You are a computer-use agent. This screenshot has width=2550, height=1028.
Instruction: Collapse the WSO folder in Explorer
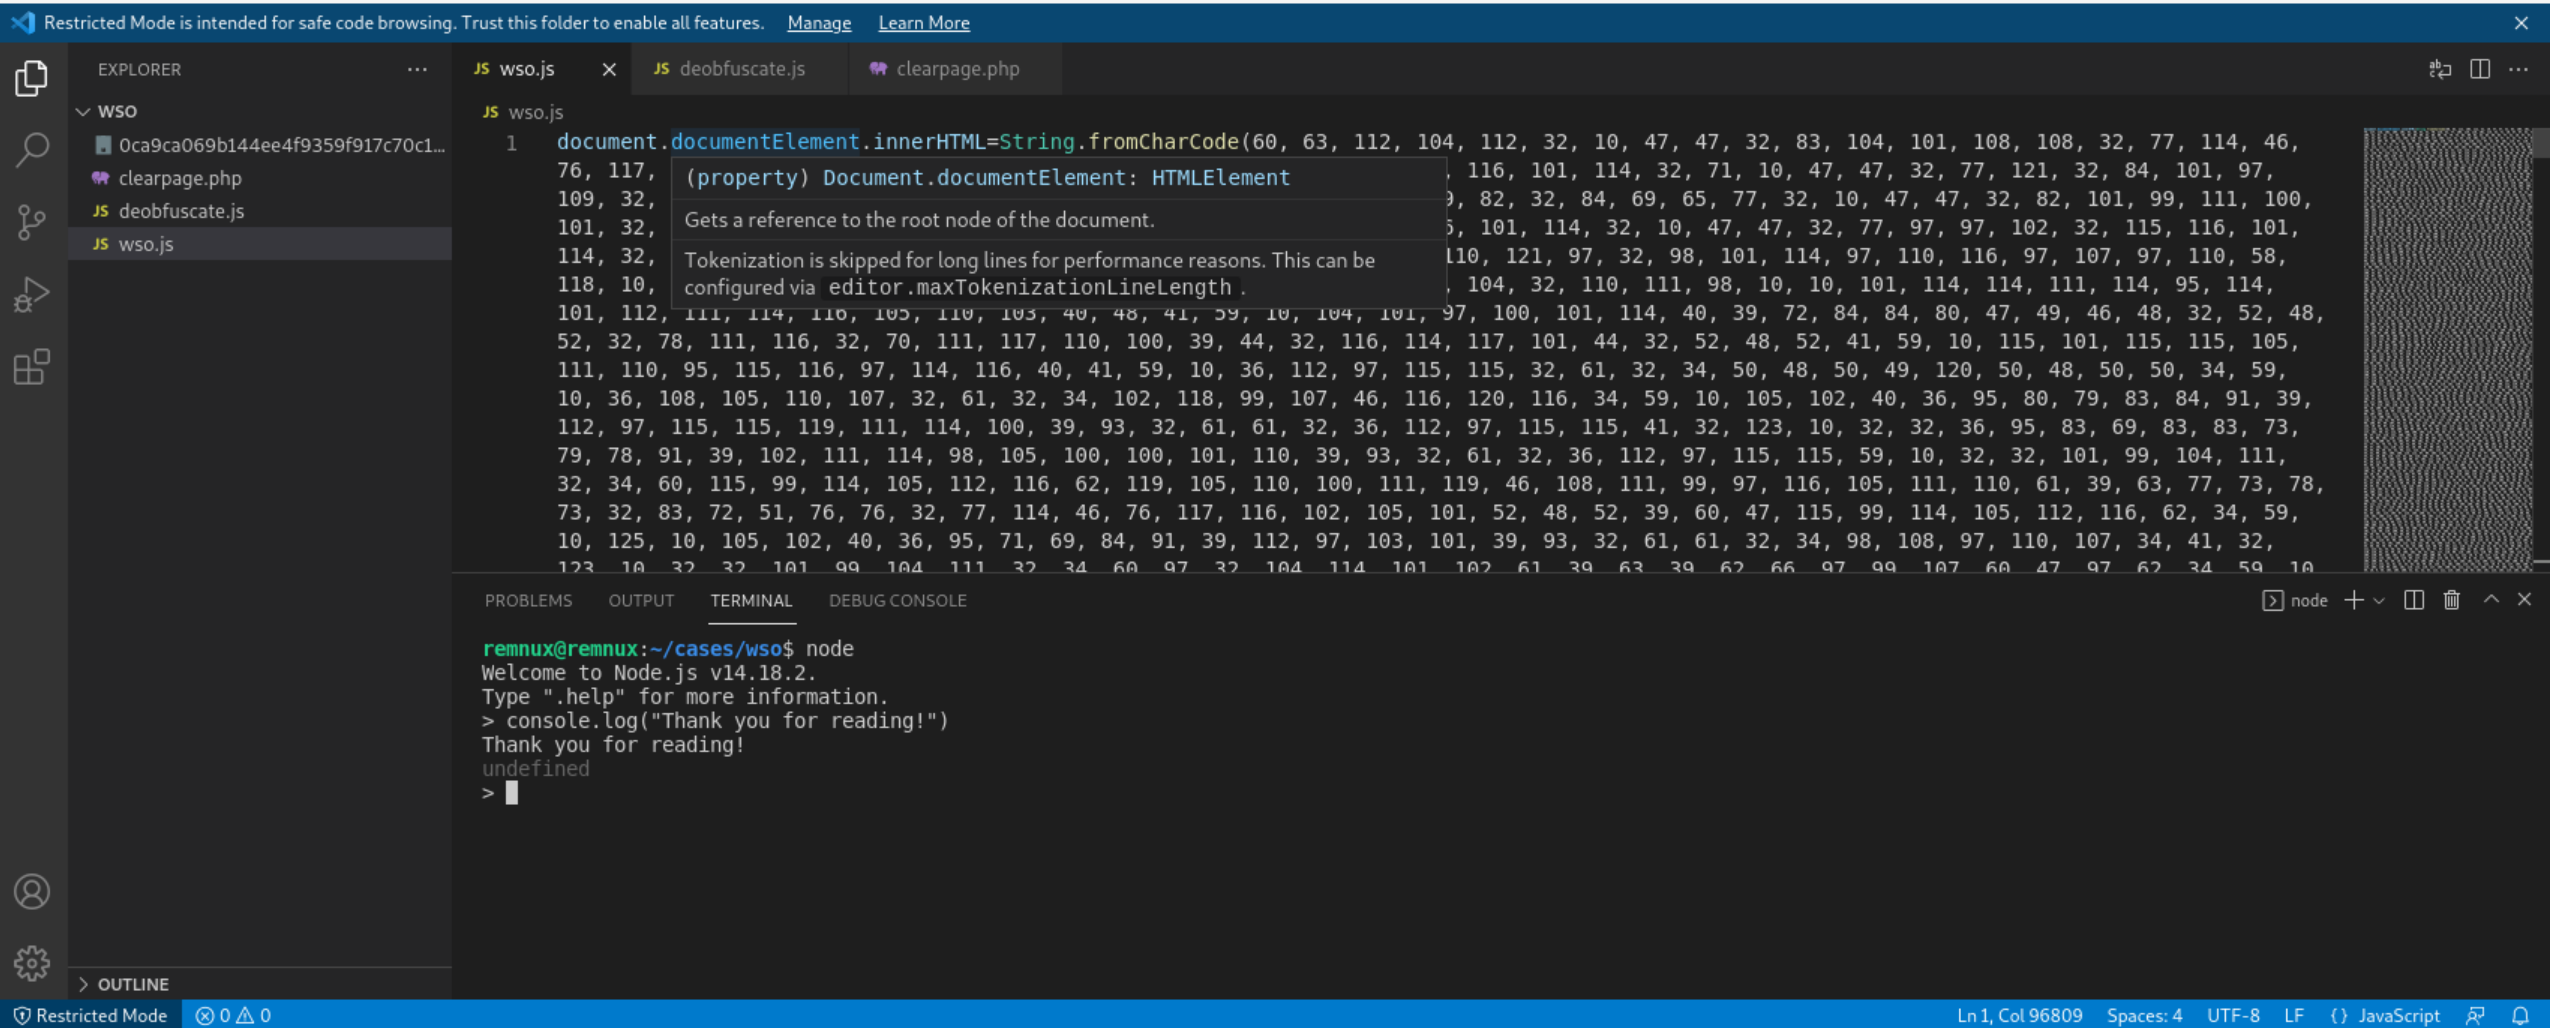86,111
